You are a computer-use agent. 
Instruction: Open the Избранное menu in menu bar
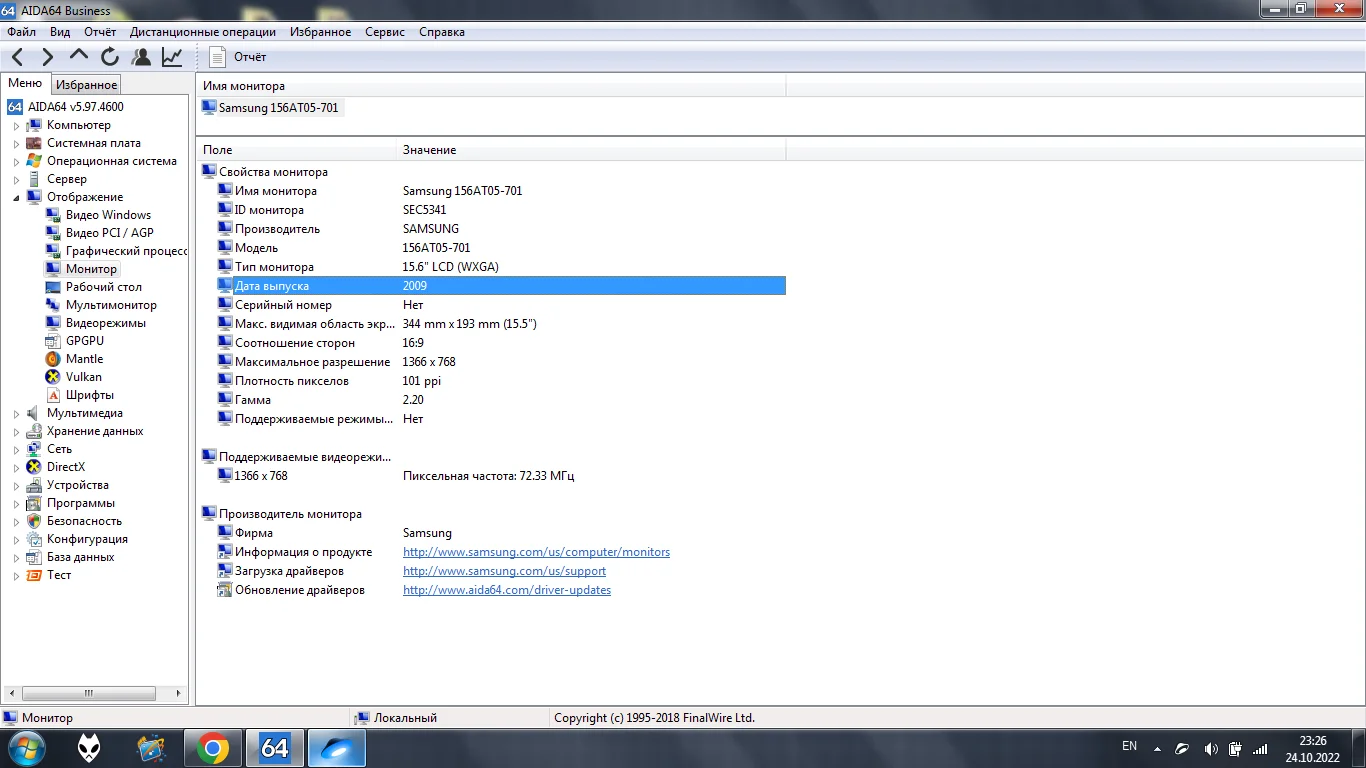(x=320, y=32)
